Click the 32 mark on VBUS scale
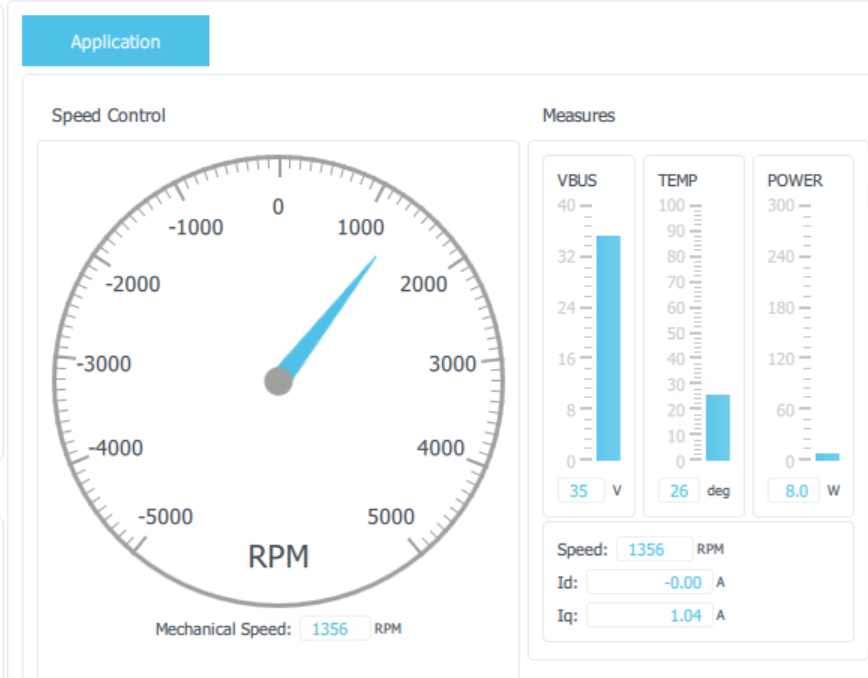 566,257
